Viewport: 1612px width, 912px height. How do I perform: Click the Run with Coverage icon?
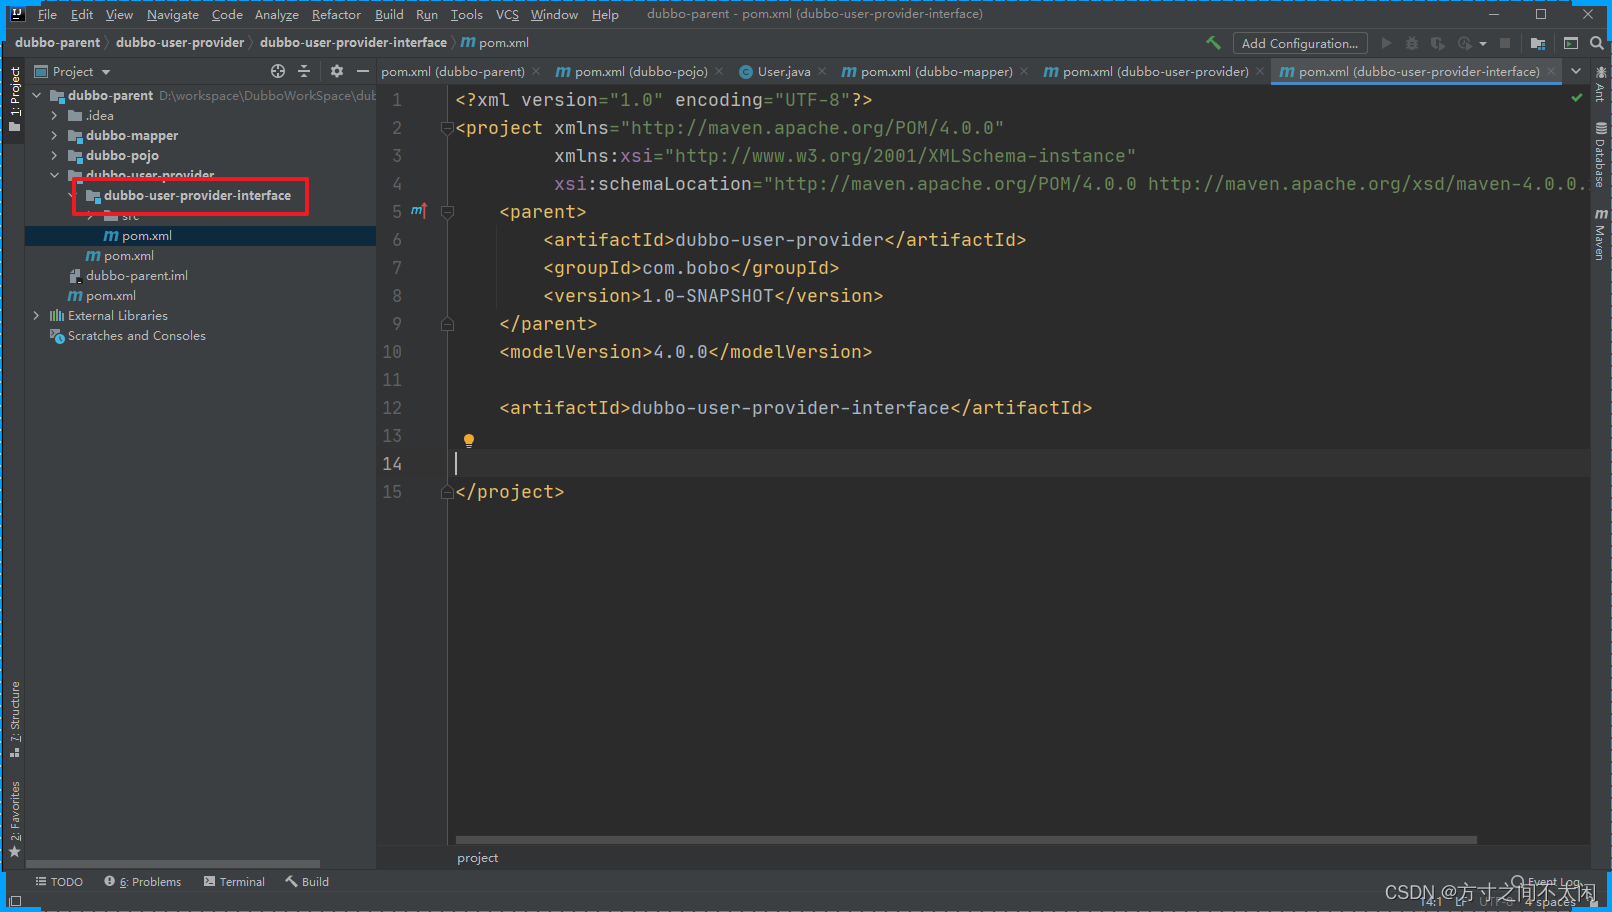point(1438,43)
